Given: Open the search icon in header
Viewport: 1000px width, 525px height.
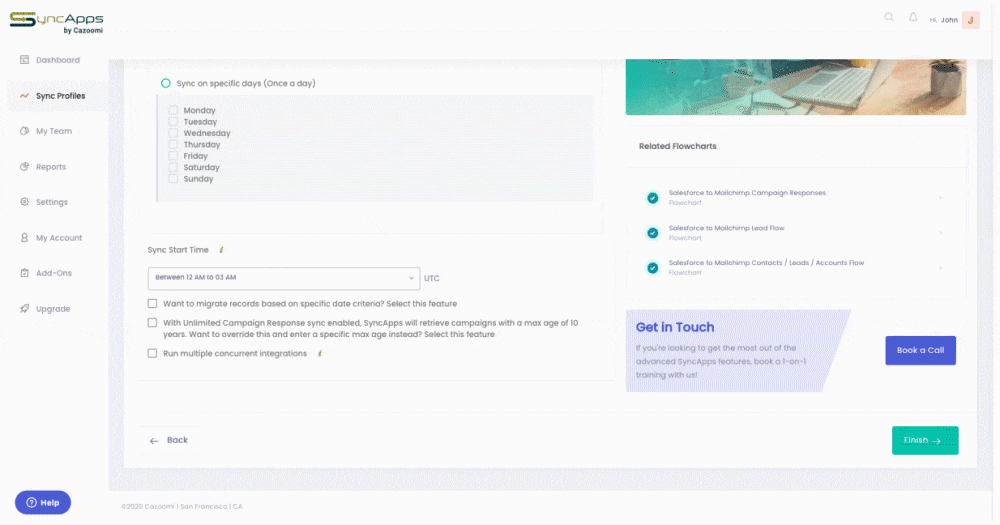Looking at the screenshot, I should (x=888, y=17).
